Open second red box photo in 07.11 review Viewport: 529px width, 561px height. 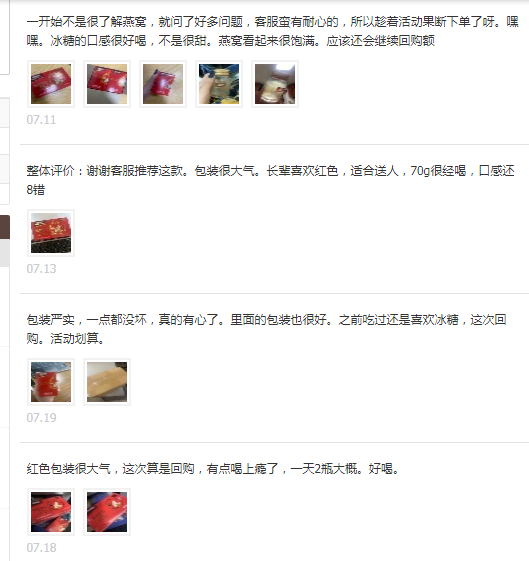(107, 84)
